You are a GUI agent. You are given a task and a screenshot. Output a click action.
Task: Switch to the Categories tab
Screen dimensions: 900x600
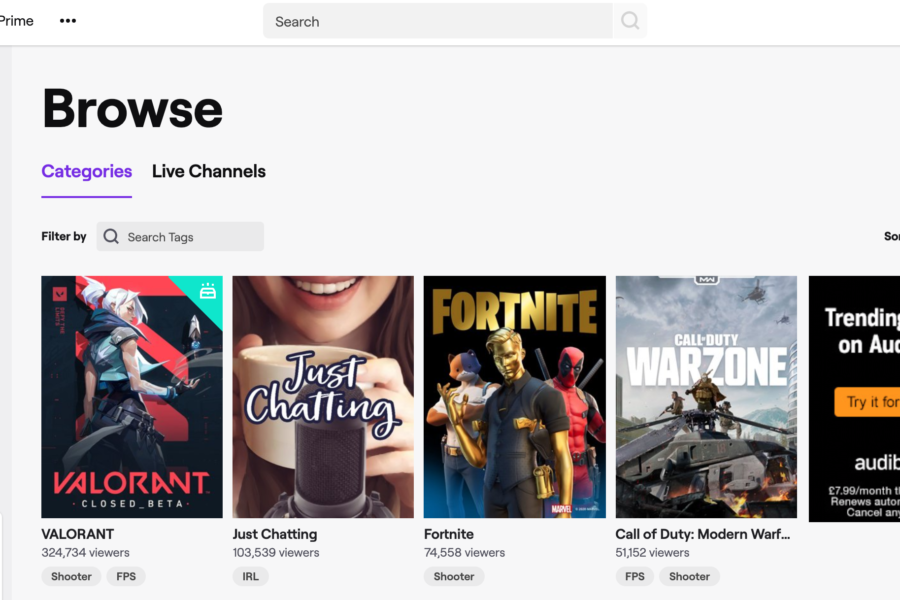coord(87,171)
